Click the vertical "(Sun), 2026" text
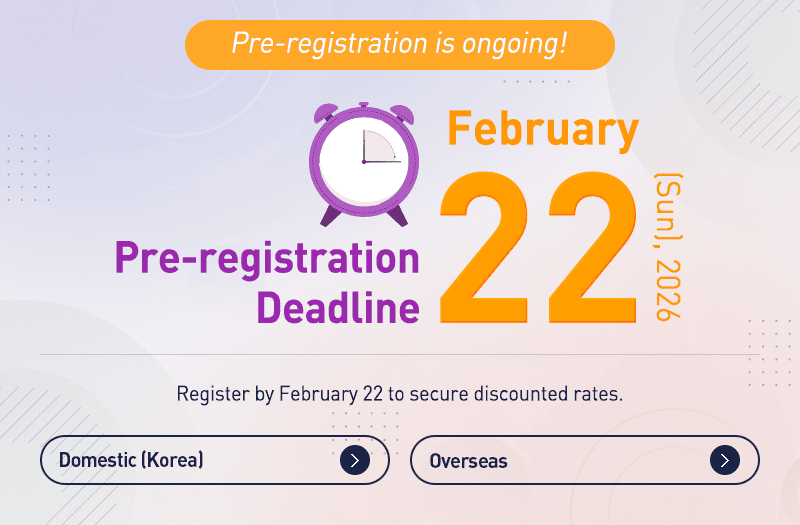800x525 pixels. 667,247
